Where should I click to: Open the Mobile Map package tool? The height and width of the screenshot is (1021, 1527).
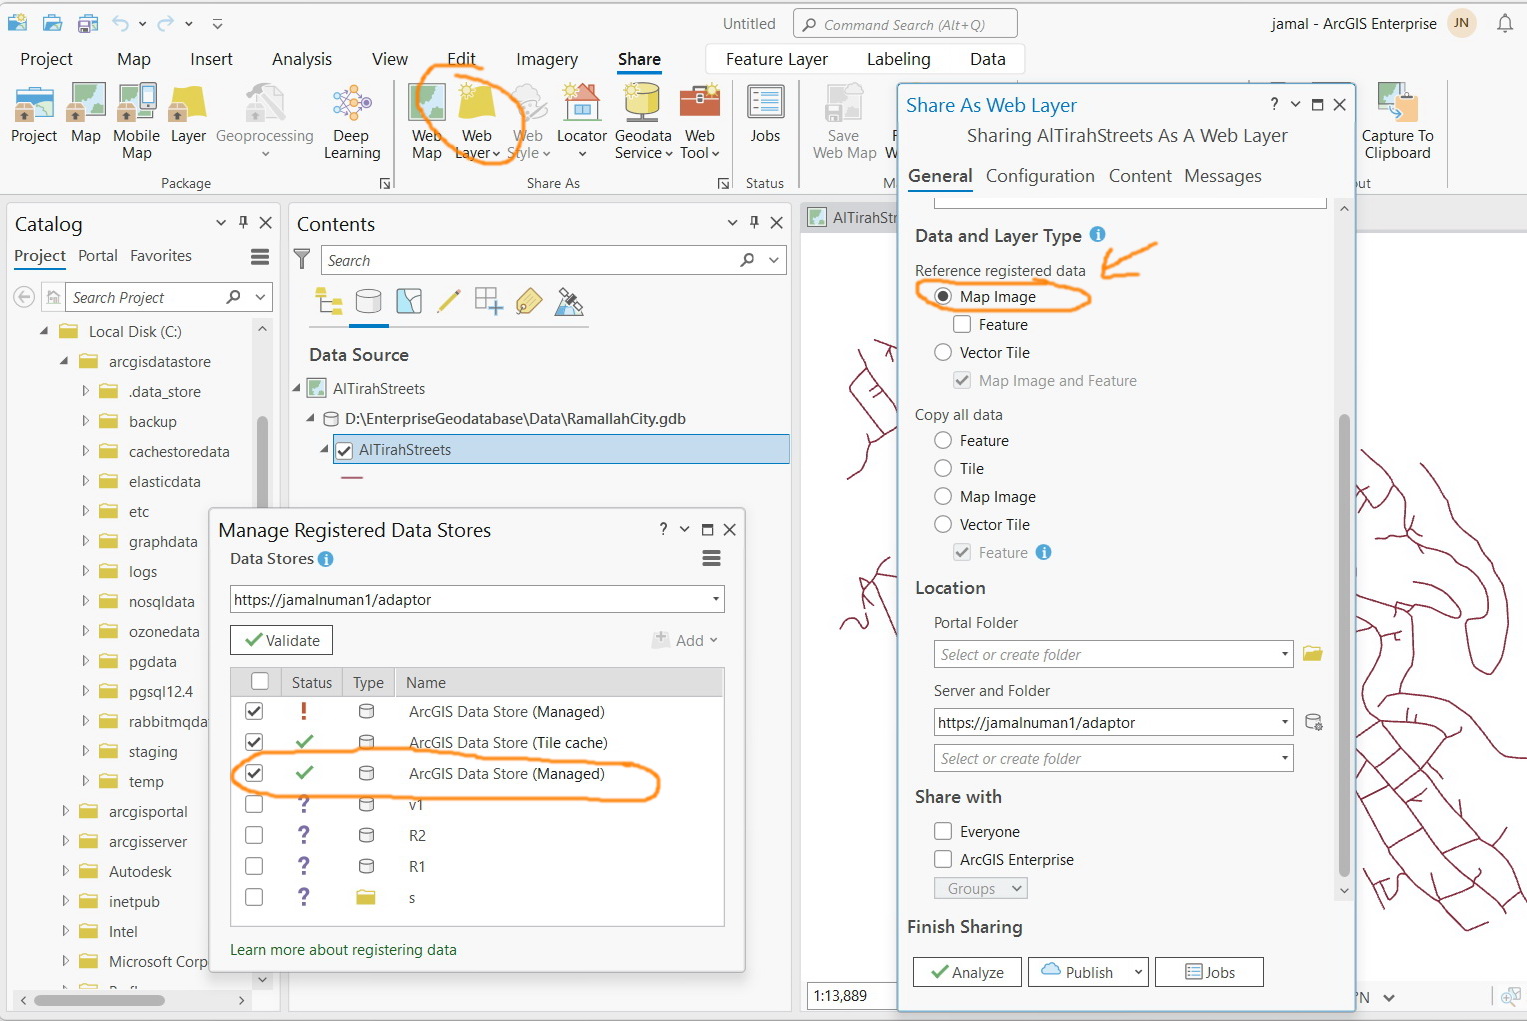coord(136,121)
